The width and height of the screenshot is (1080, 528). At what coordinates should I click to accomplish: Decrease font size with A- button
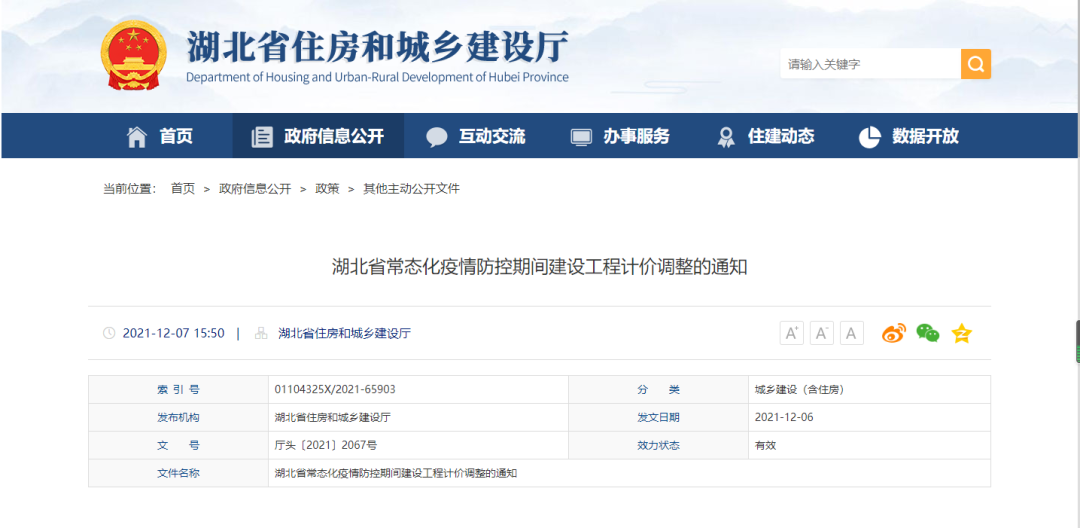pyautogui.click(x=821, y=334)
